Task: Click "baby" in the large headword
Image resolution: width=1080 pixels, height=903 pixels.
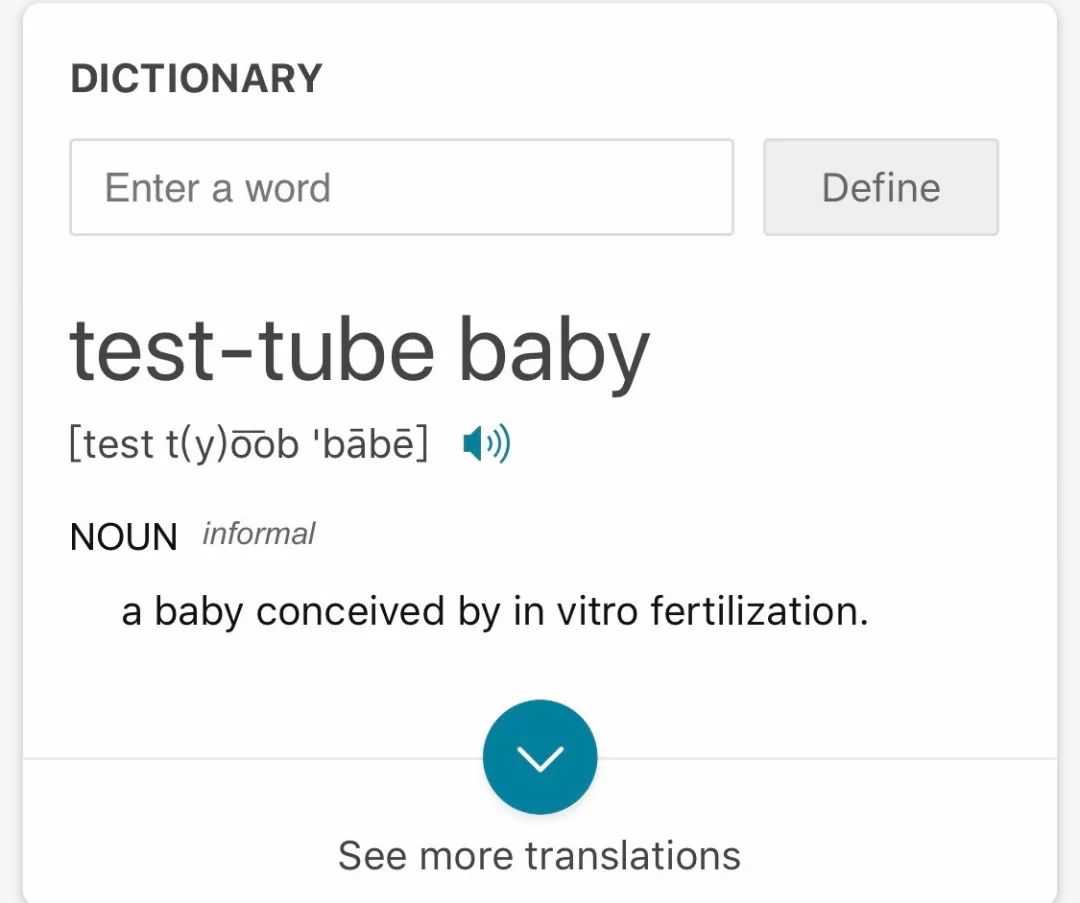Action: pos(554,352)
